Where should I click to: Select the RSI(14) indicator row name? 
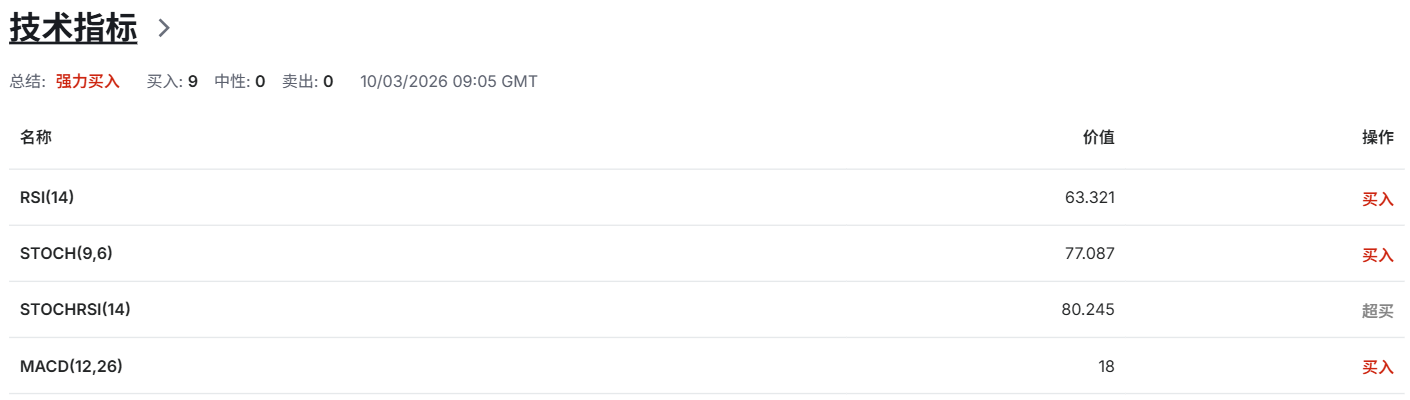(x=47, y=197)
